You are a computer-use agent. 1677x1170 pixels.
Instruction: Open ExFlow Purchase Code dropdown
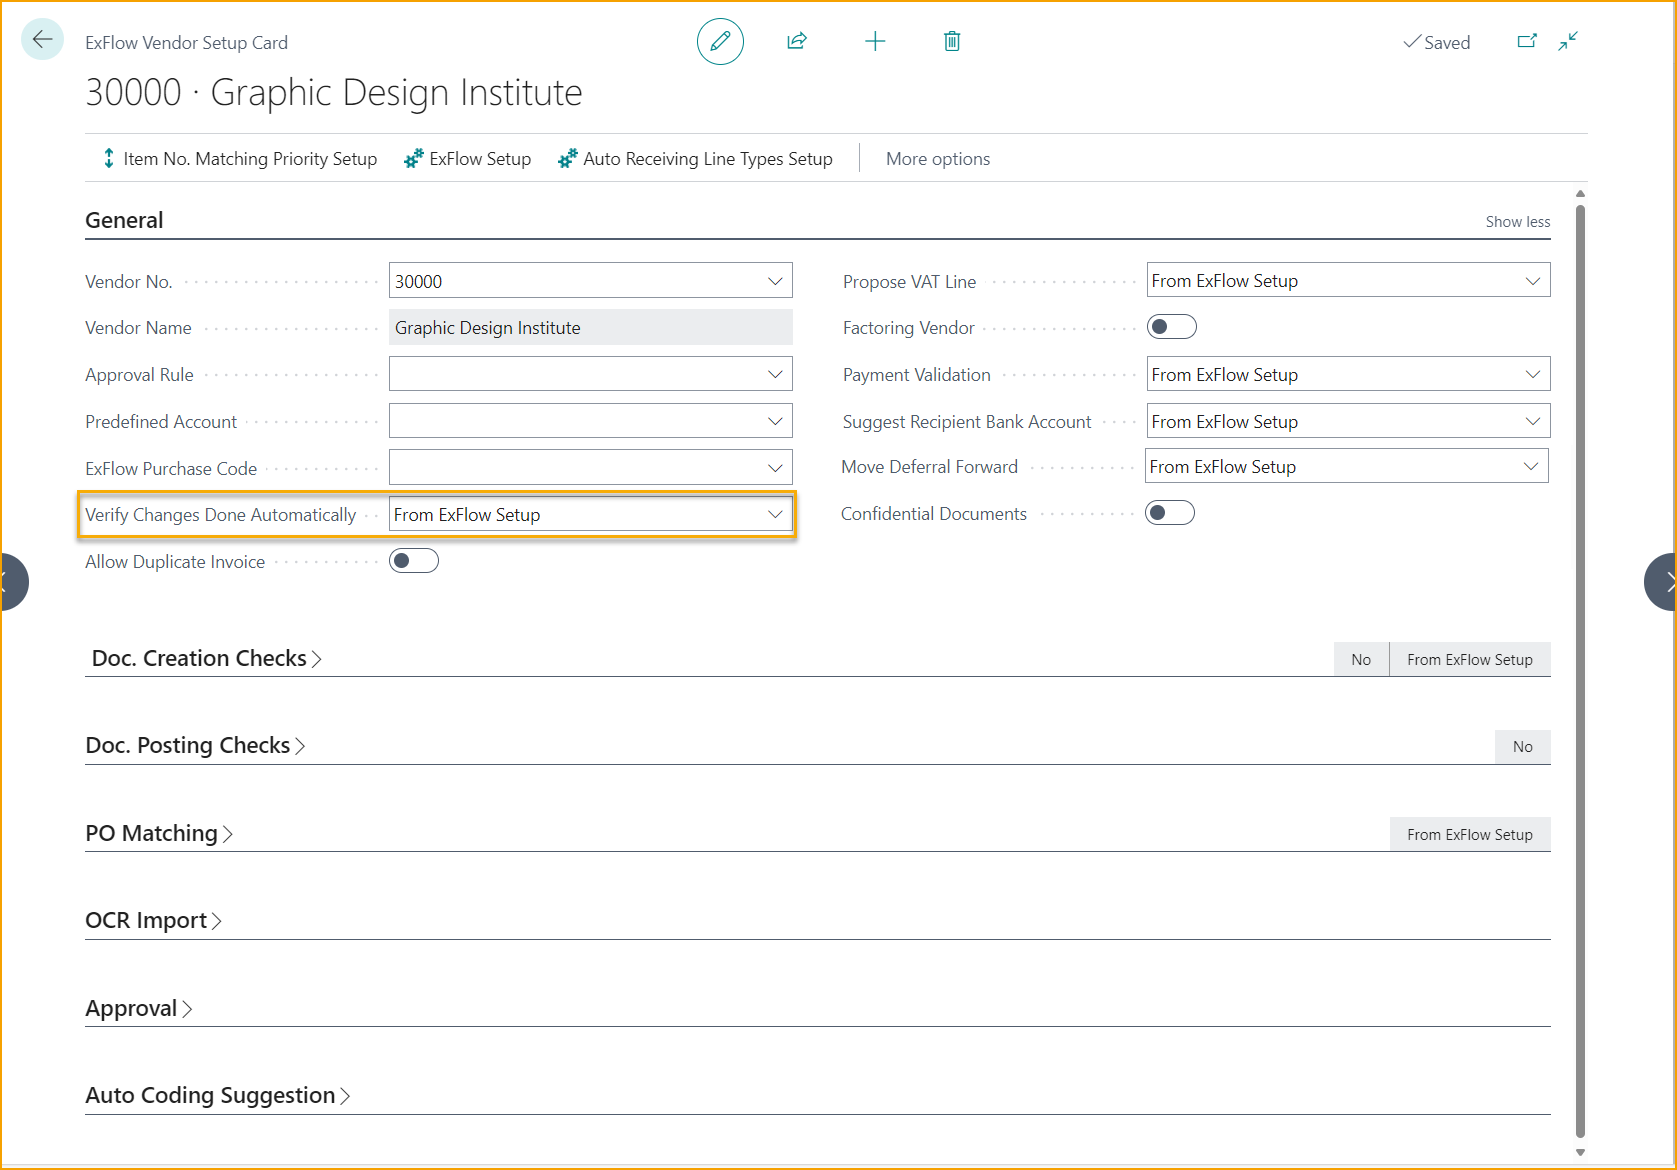(775, 467)
